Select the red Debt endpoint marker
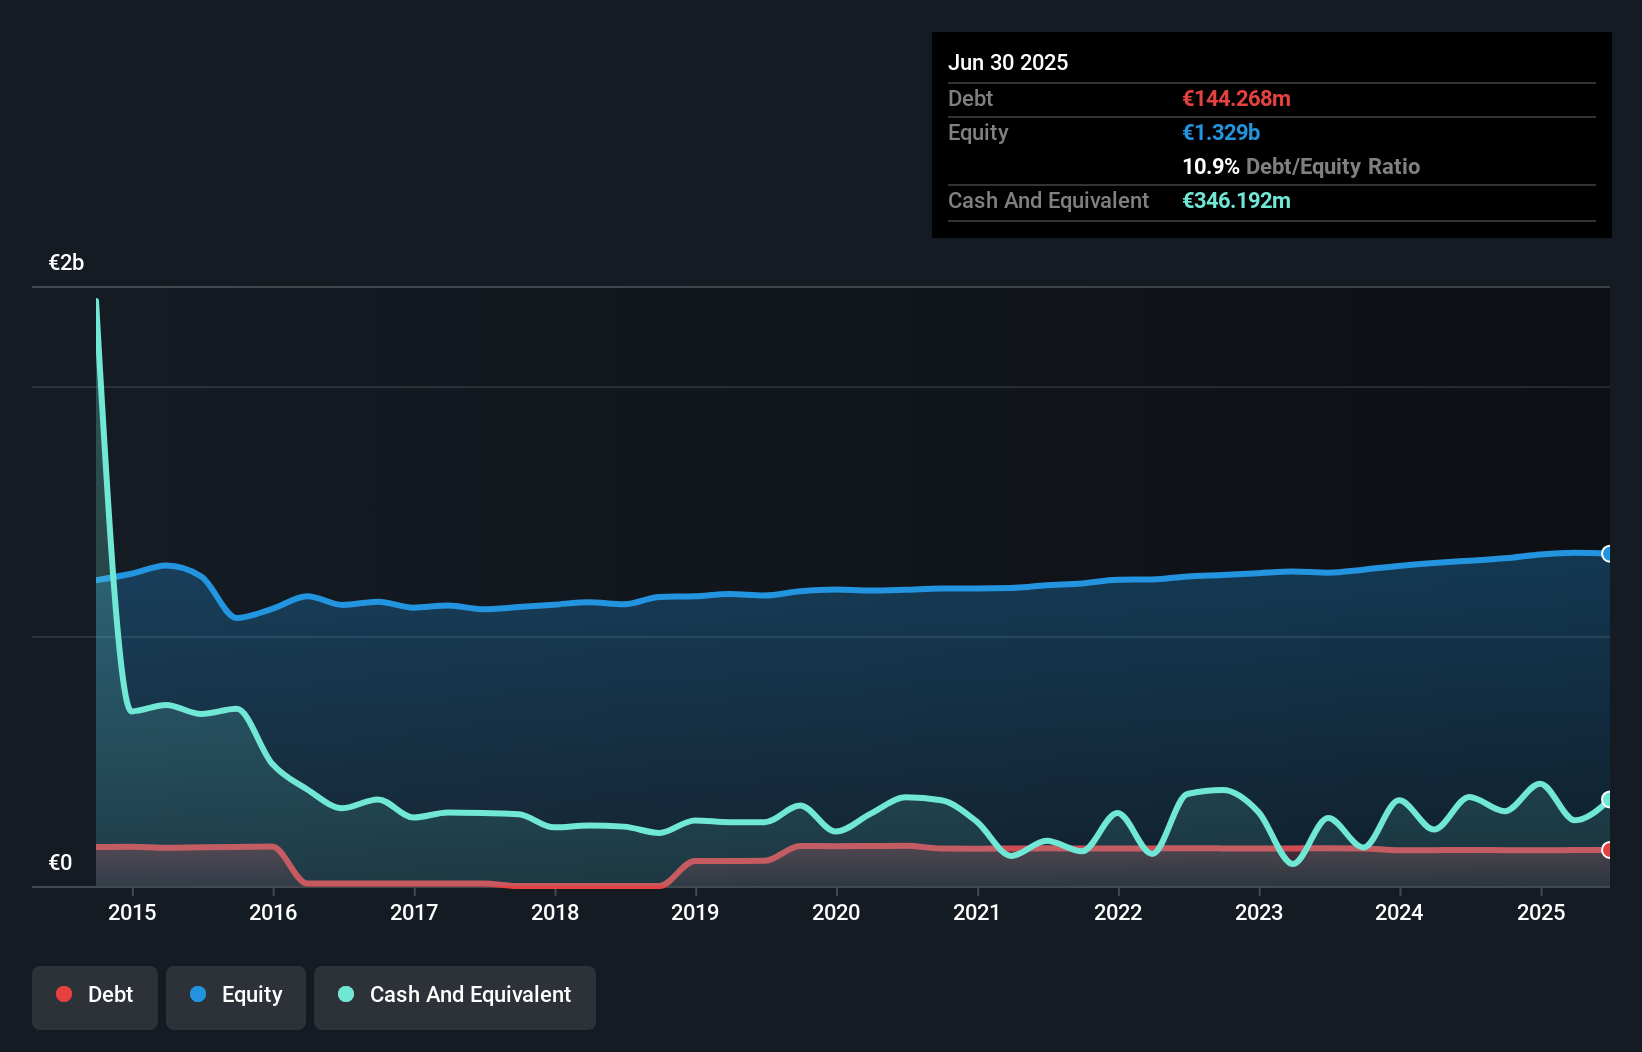Viewport: 1642px width, 1052px height. click(x=1607, y=850)
